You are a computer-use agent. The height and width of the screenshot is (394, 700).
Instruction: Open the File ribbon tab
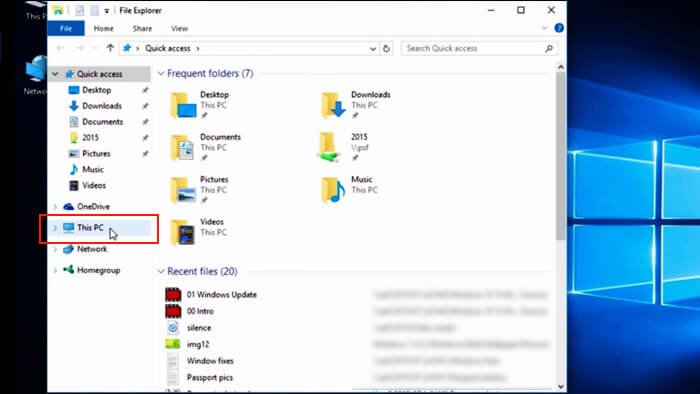[x=66, y=28]
